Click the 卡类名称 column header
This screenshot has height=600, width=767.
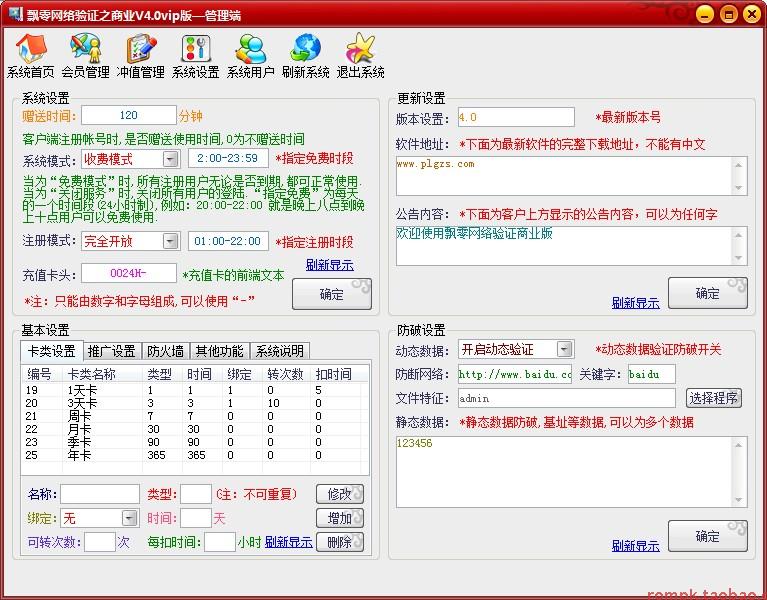click(x=103, y=374)
